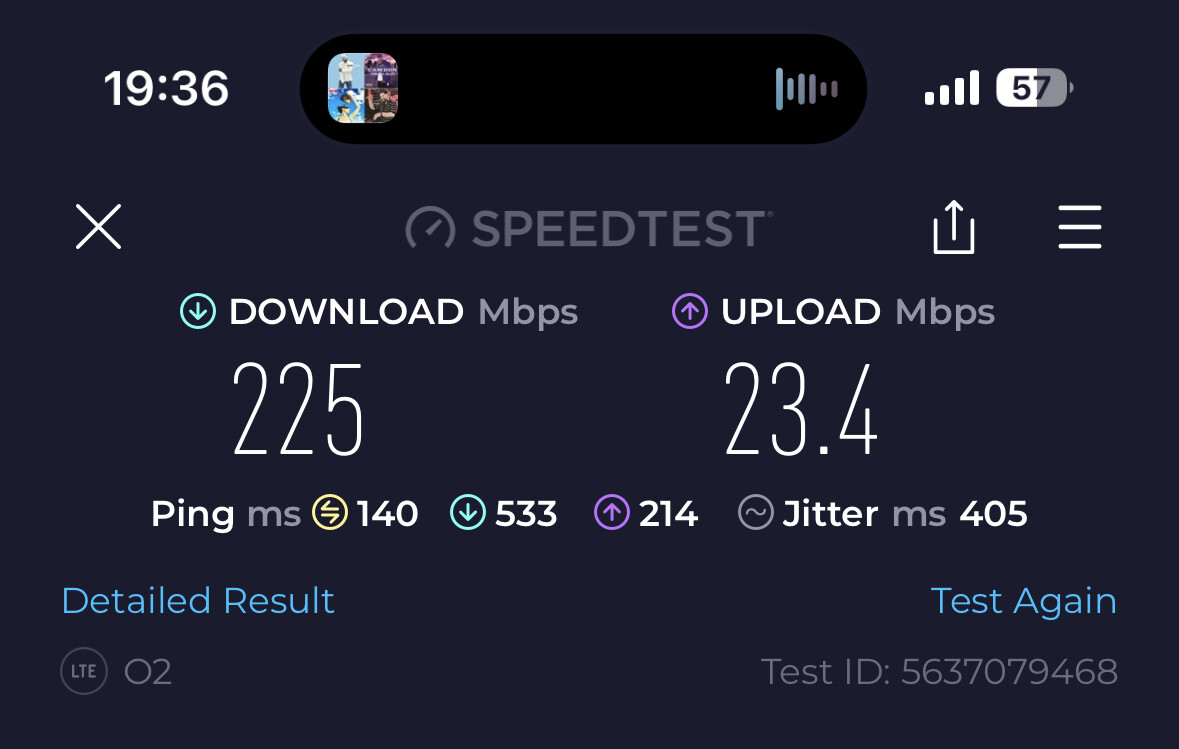Open the Detailed Result link
This screenshot has width=1179, height=749.
pyautogui.click(x=198, y=600)
